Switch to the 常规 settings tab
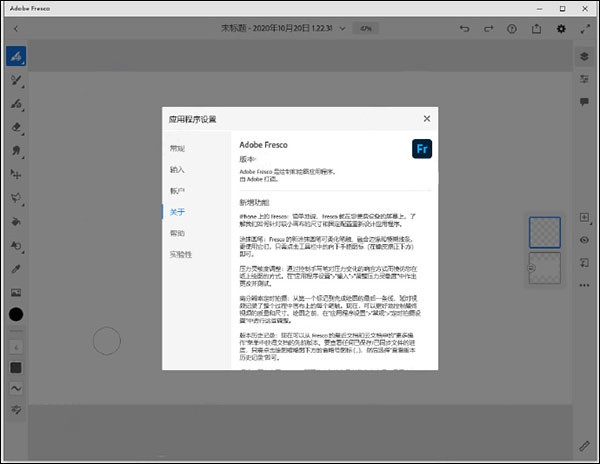This screenshot has width=600, height=464. pyautogui.click(x=177, y=149)
